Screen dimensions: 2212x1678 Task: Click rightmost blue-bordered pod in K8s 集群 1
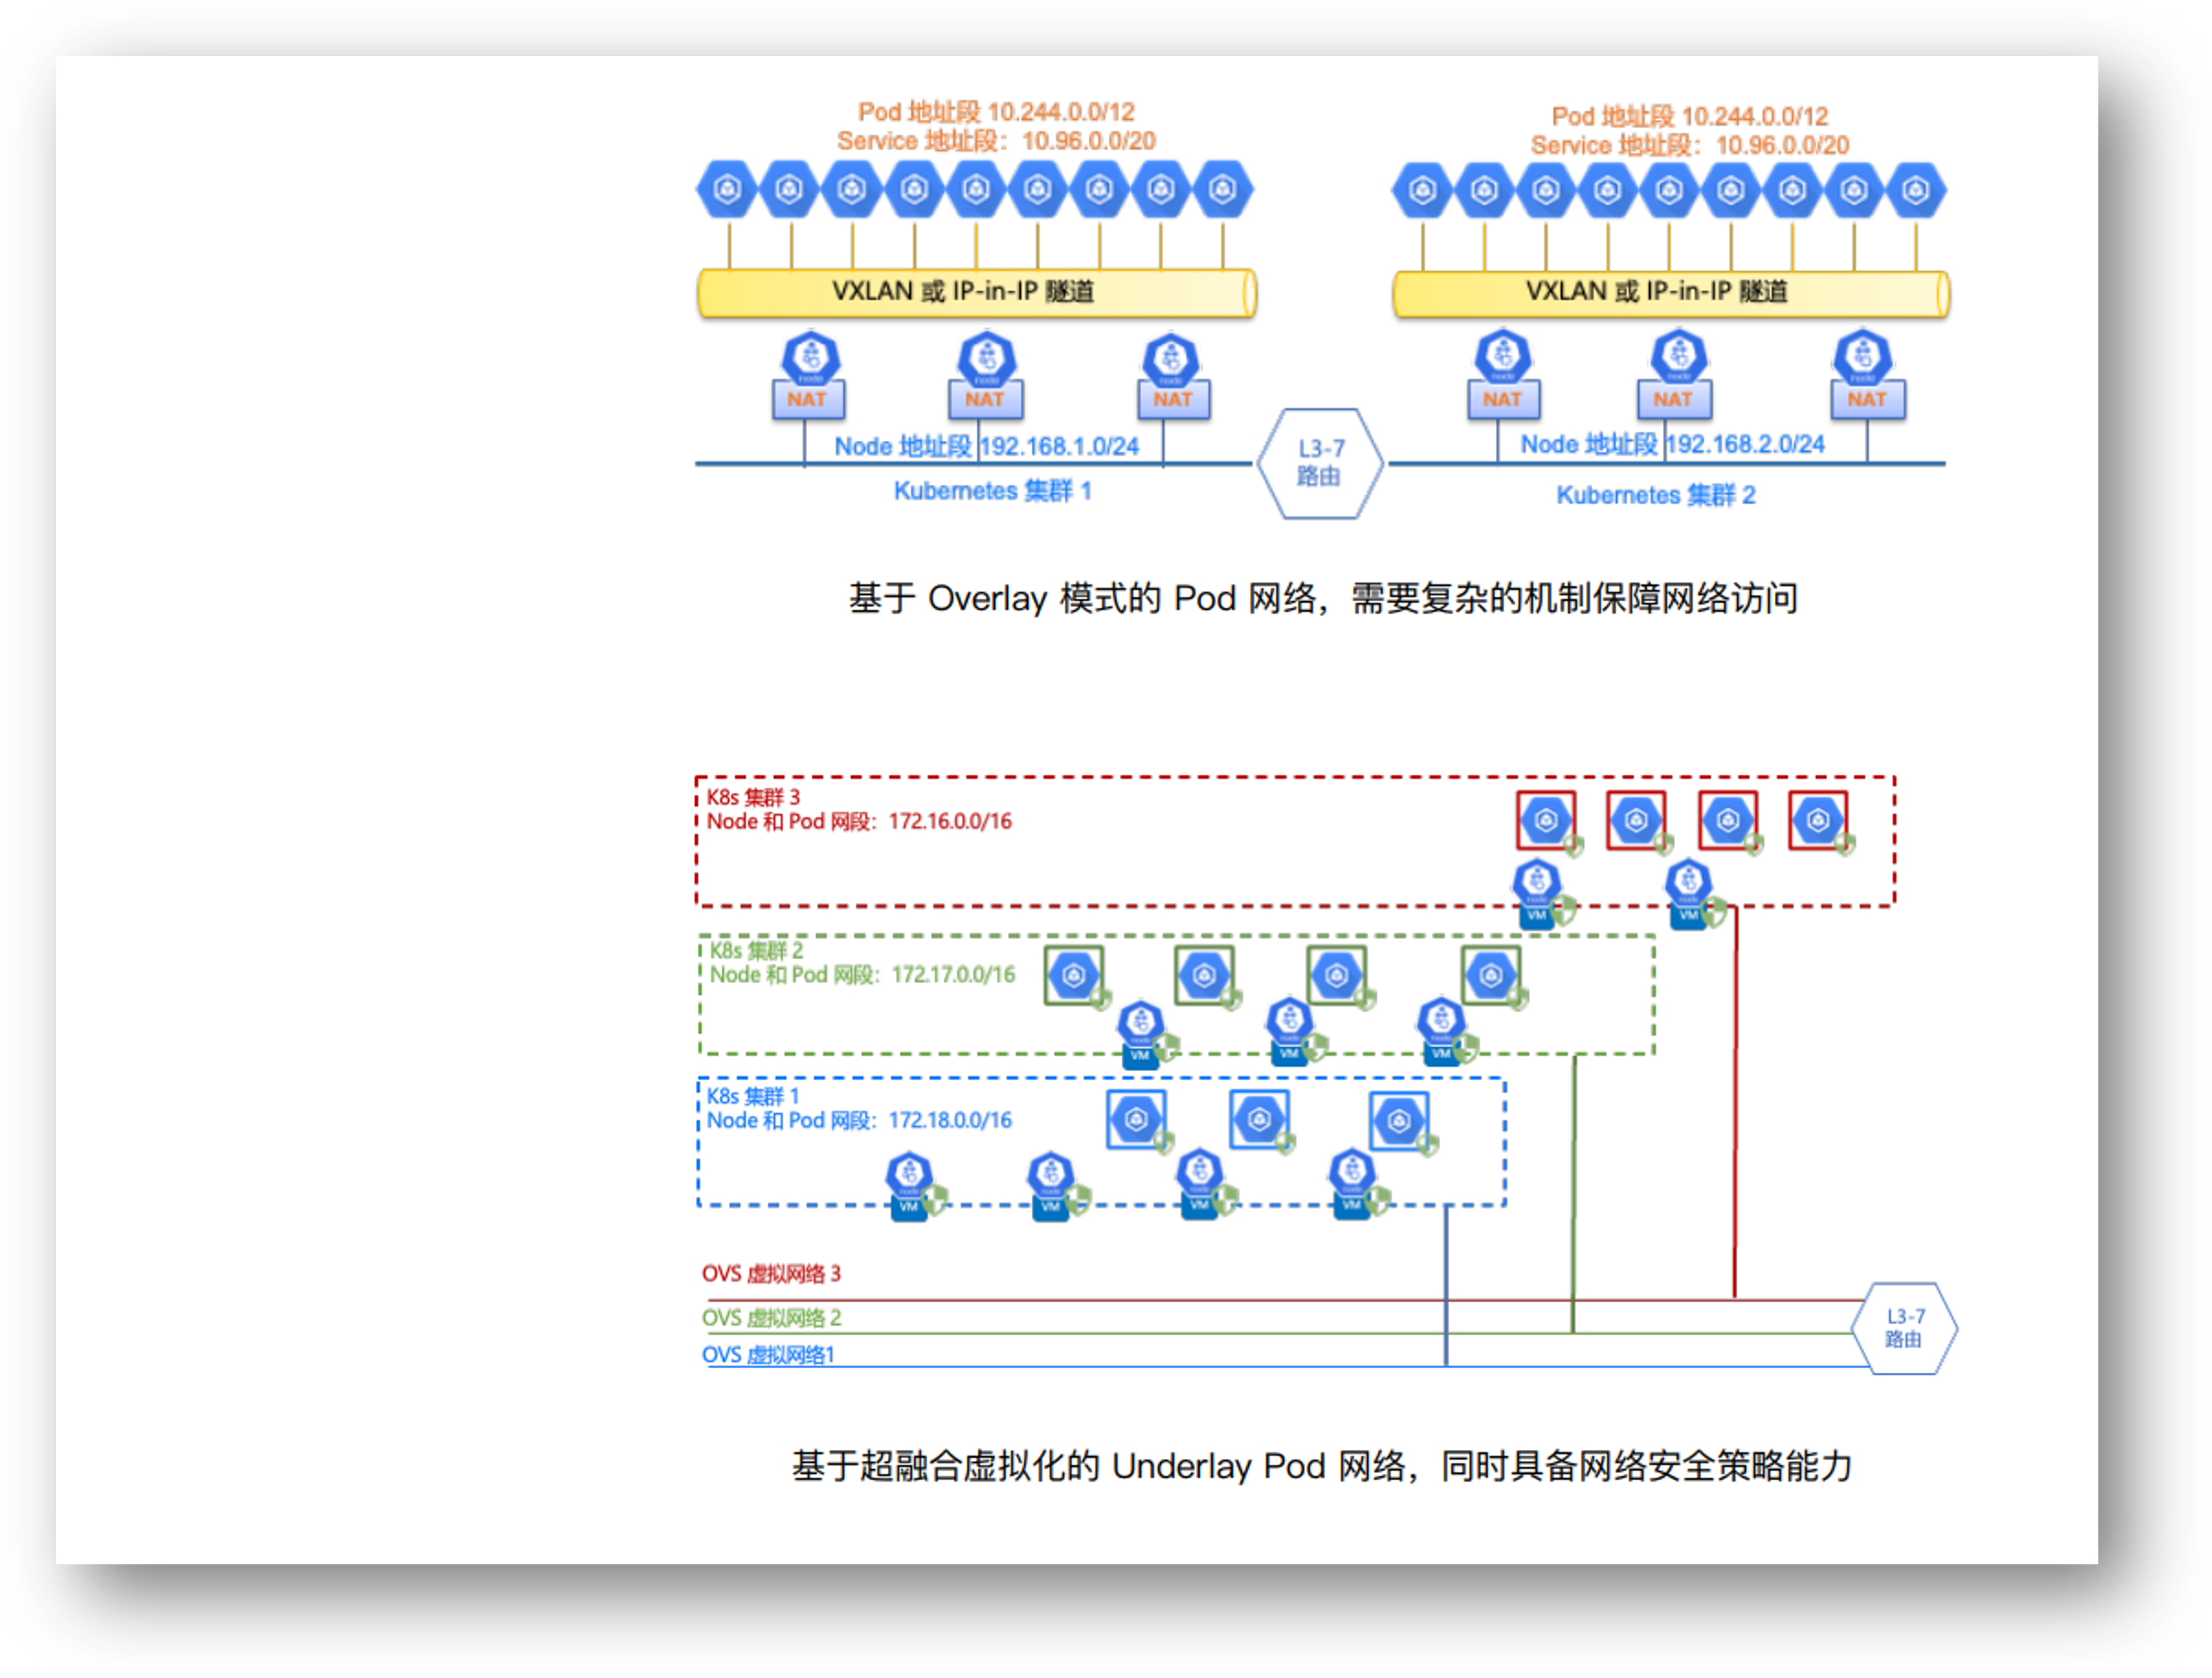coord(1399,1121)
